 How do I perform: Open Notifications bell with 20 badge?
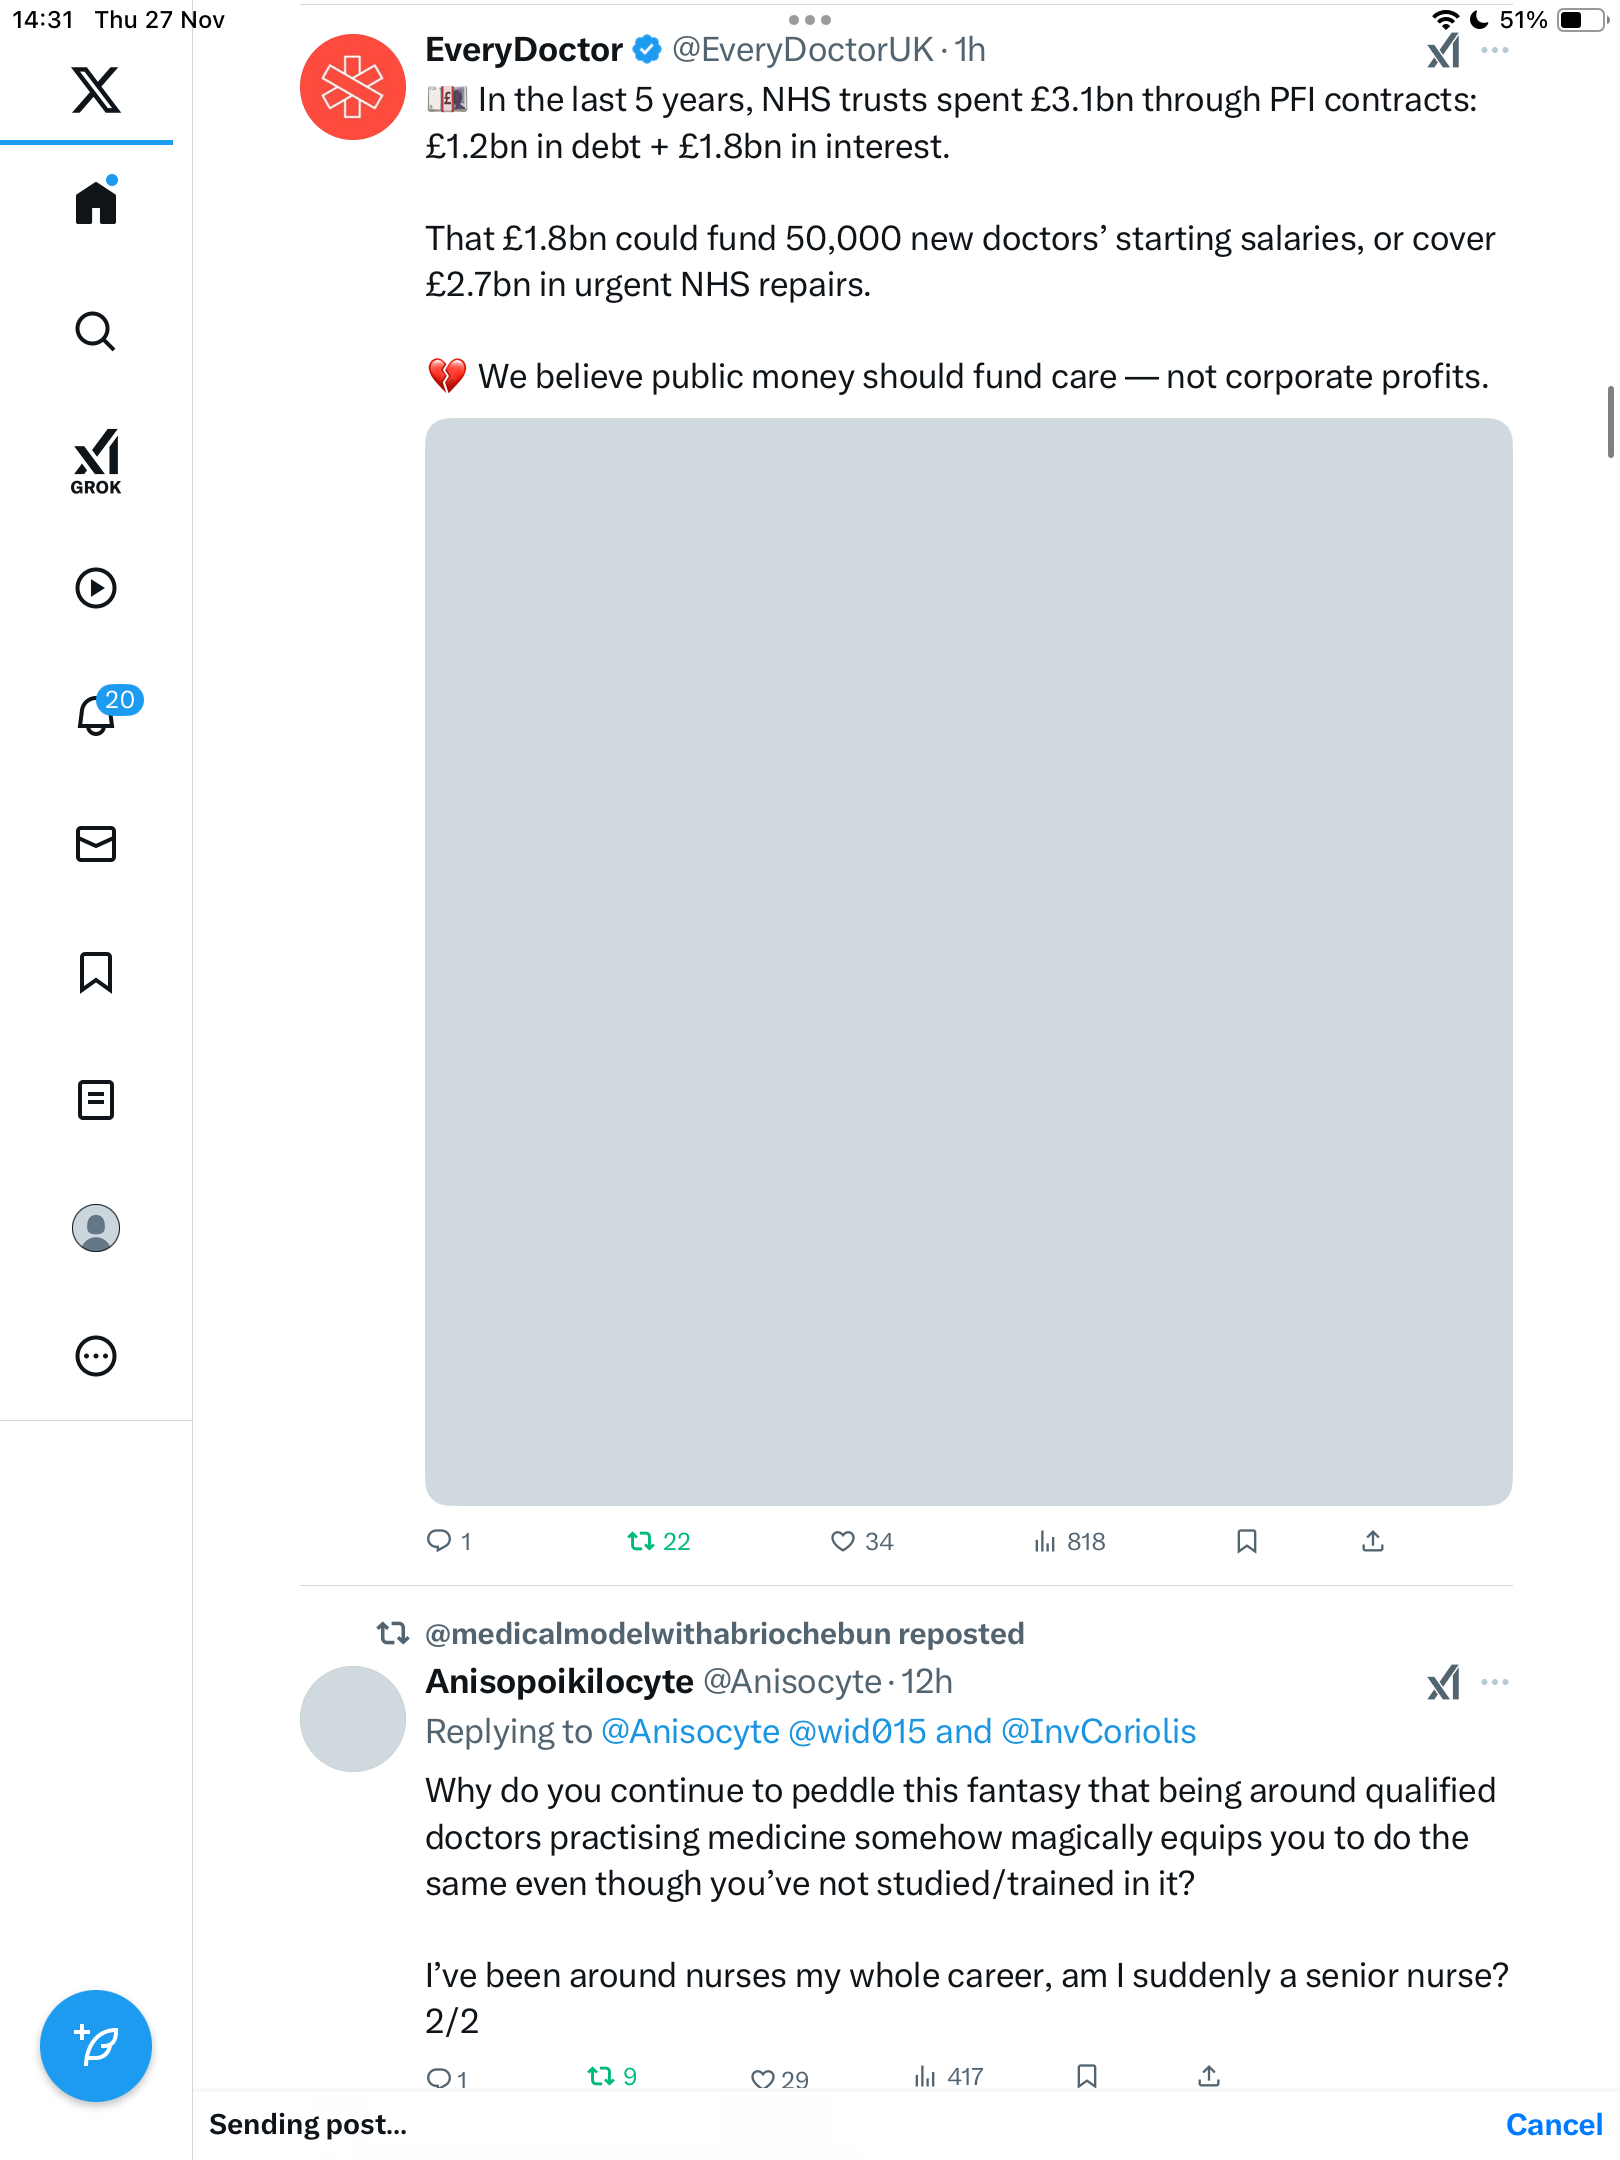click(97, 715)
